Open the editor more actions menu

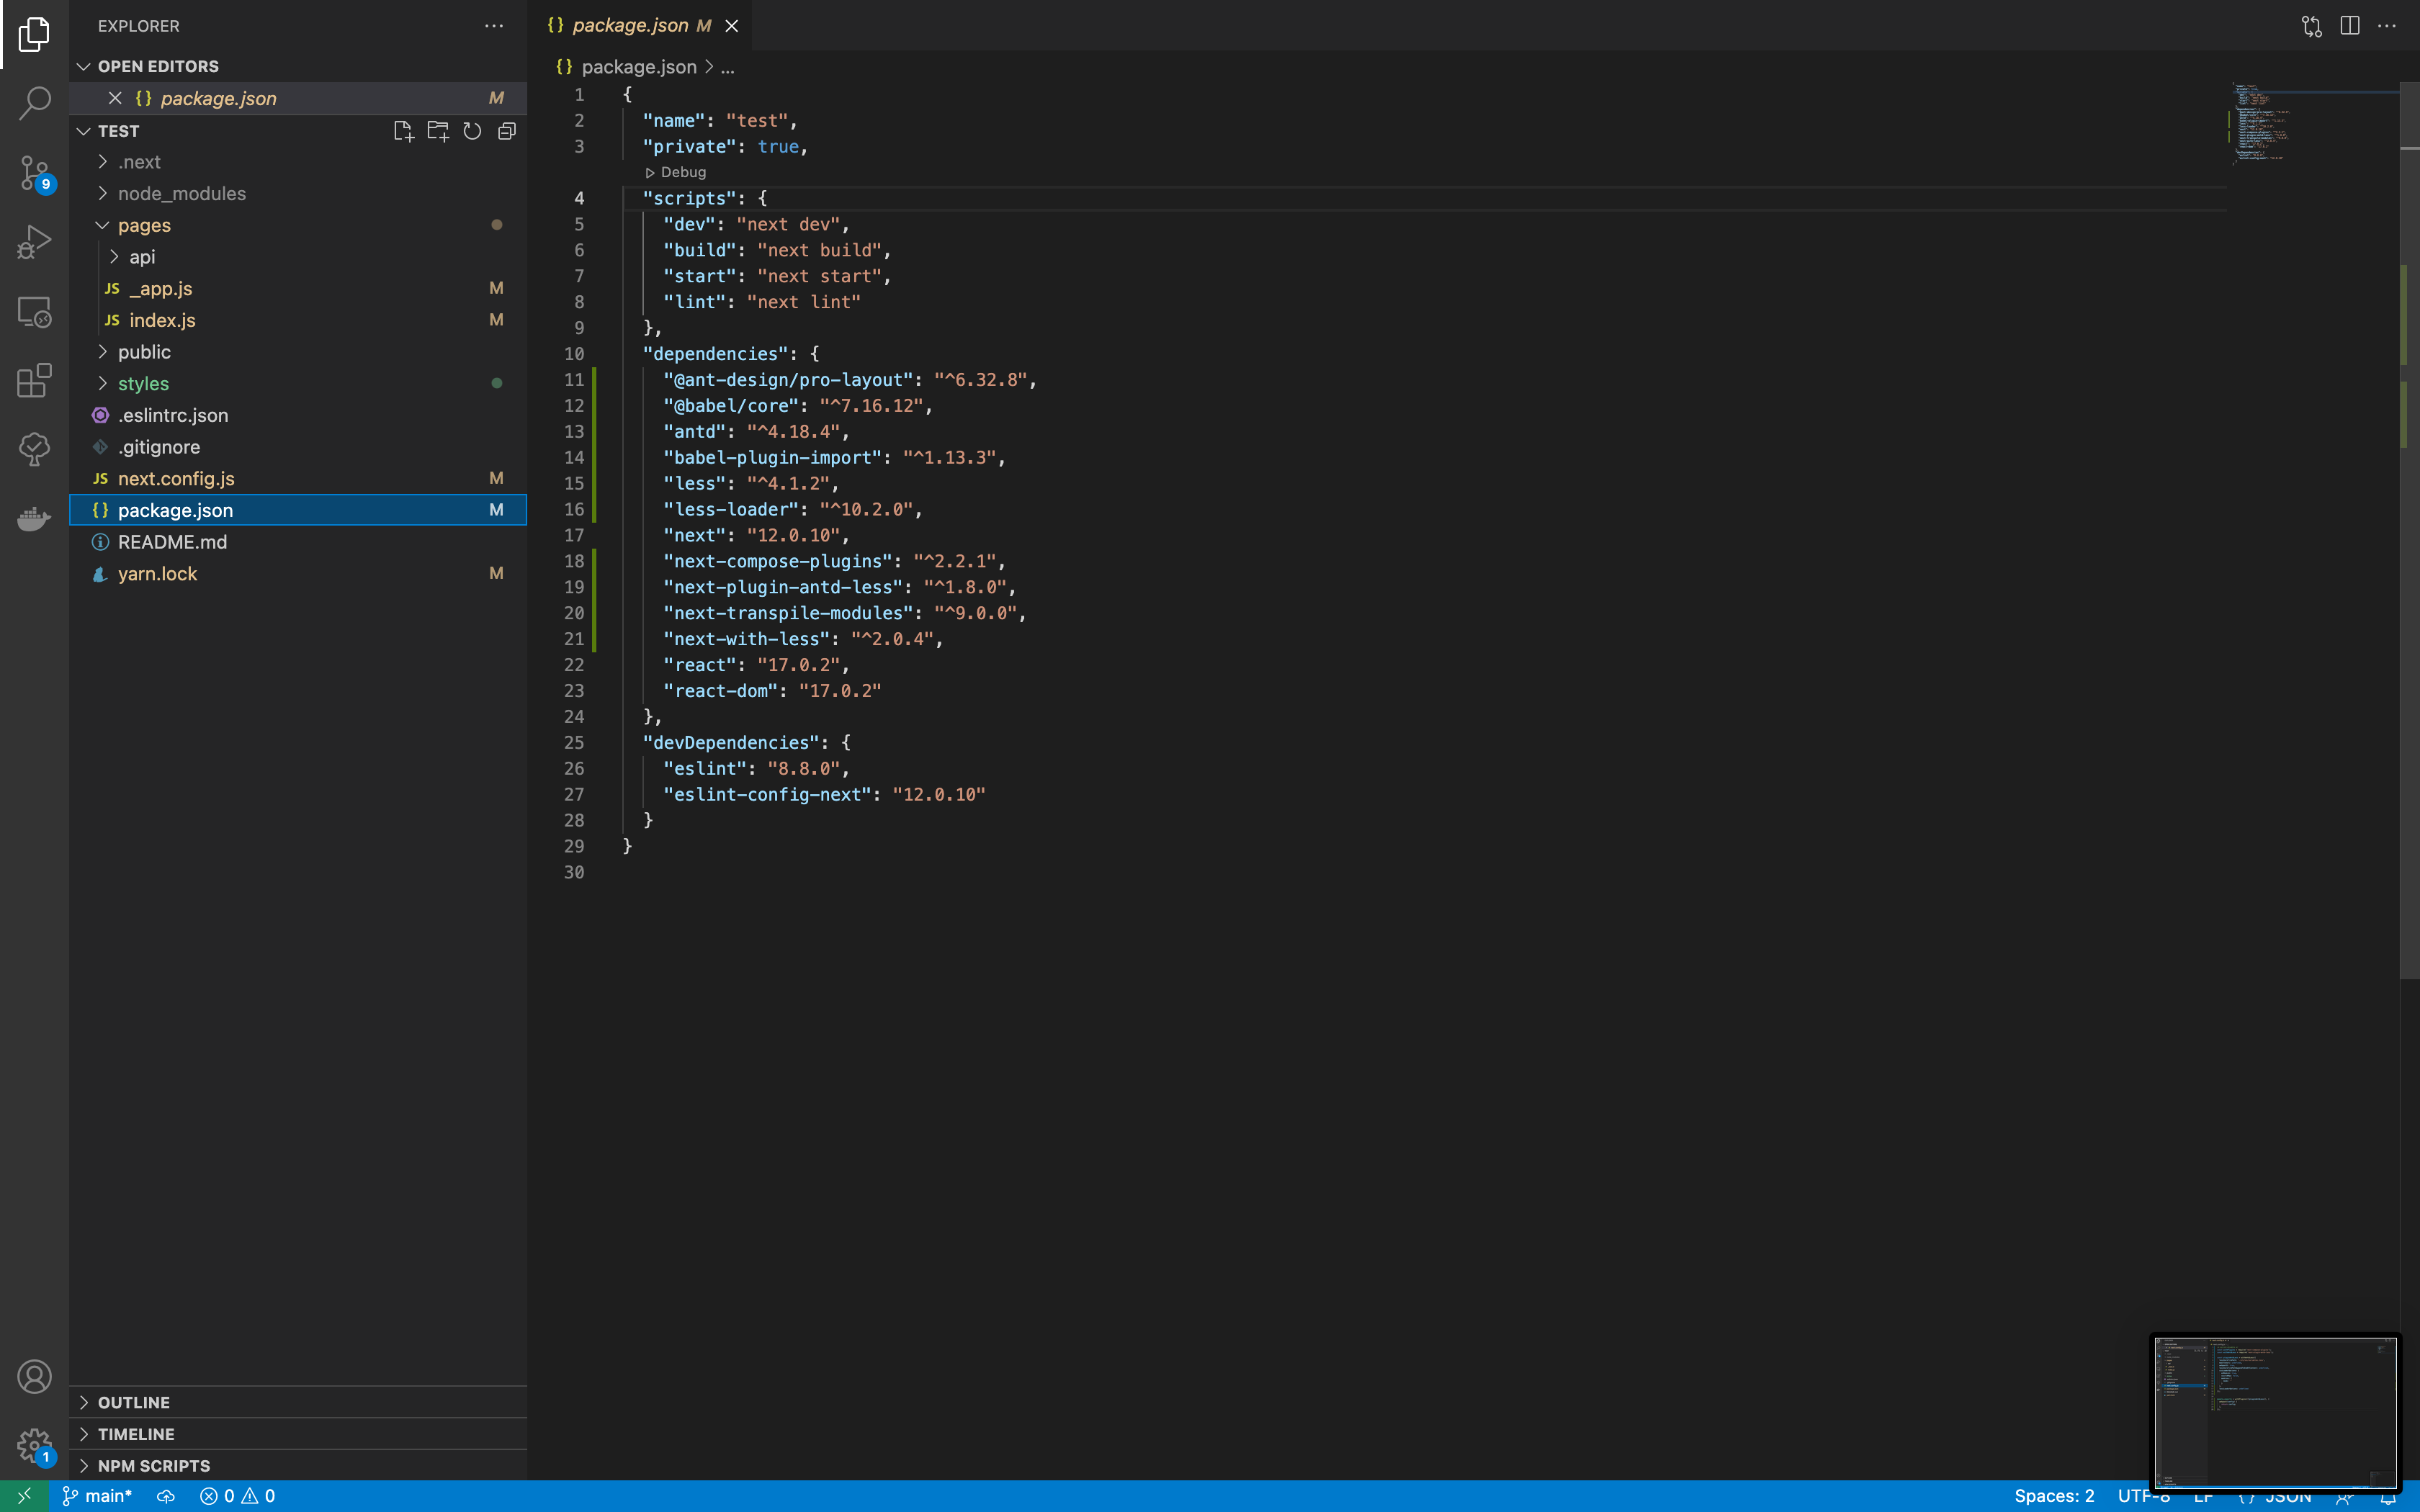[x=2390, y=25]
